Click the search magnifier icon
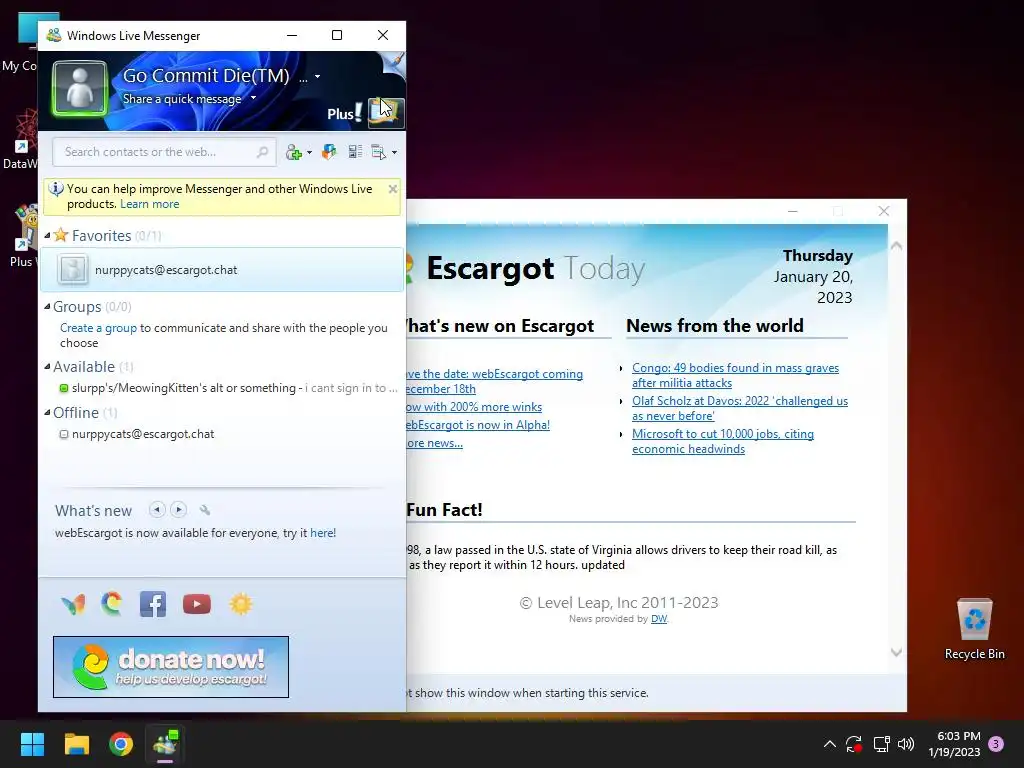The height and width of the screenshot is (768, 1024). coord(263,152)
